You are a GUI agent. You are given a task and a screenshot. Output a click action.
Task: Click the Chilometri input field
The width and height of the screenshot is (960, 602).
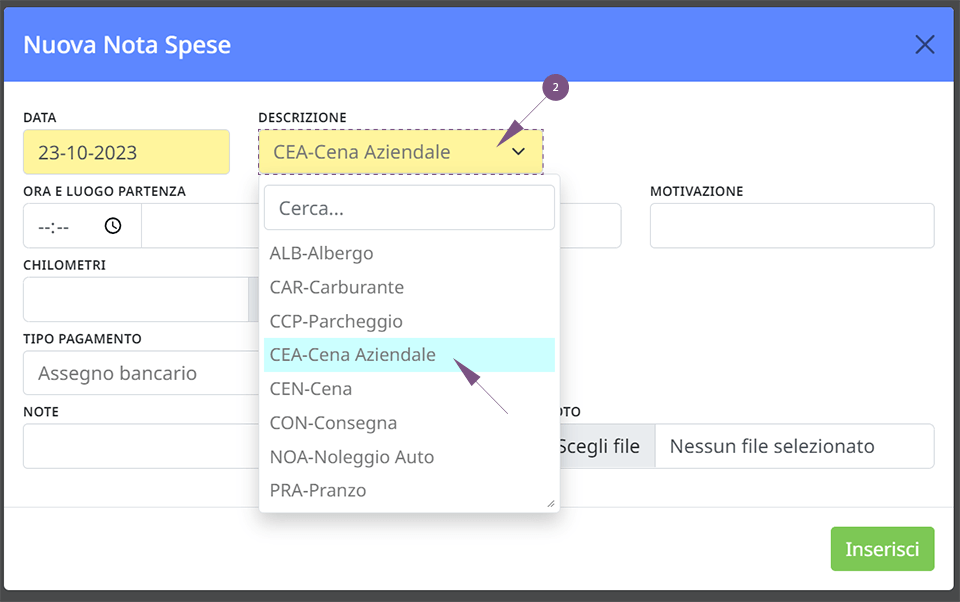point(136,299)
